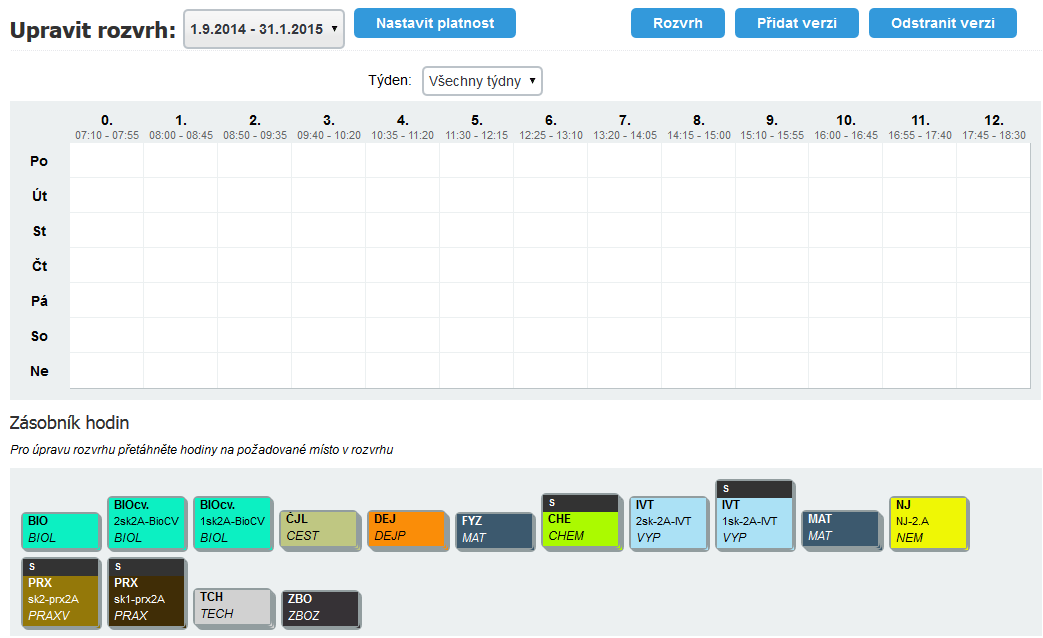Click the Nastavit platnost button
1043x638 pixels.
tap(434, 23)
